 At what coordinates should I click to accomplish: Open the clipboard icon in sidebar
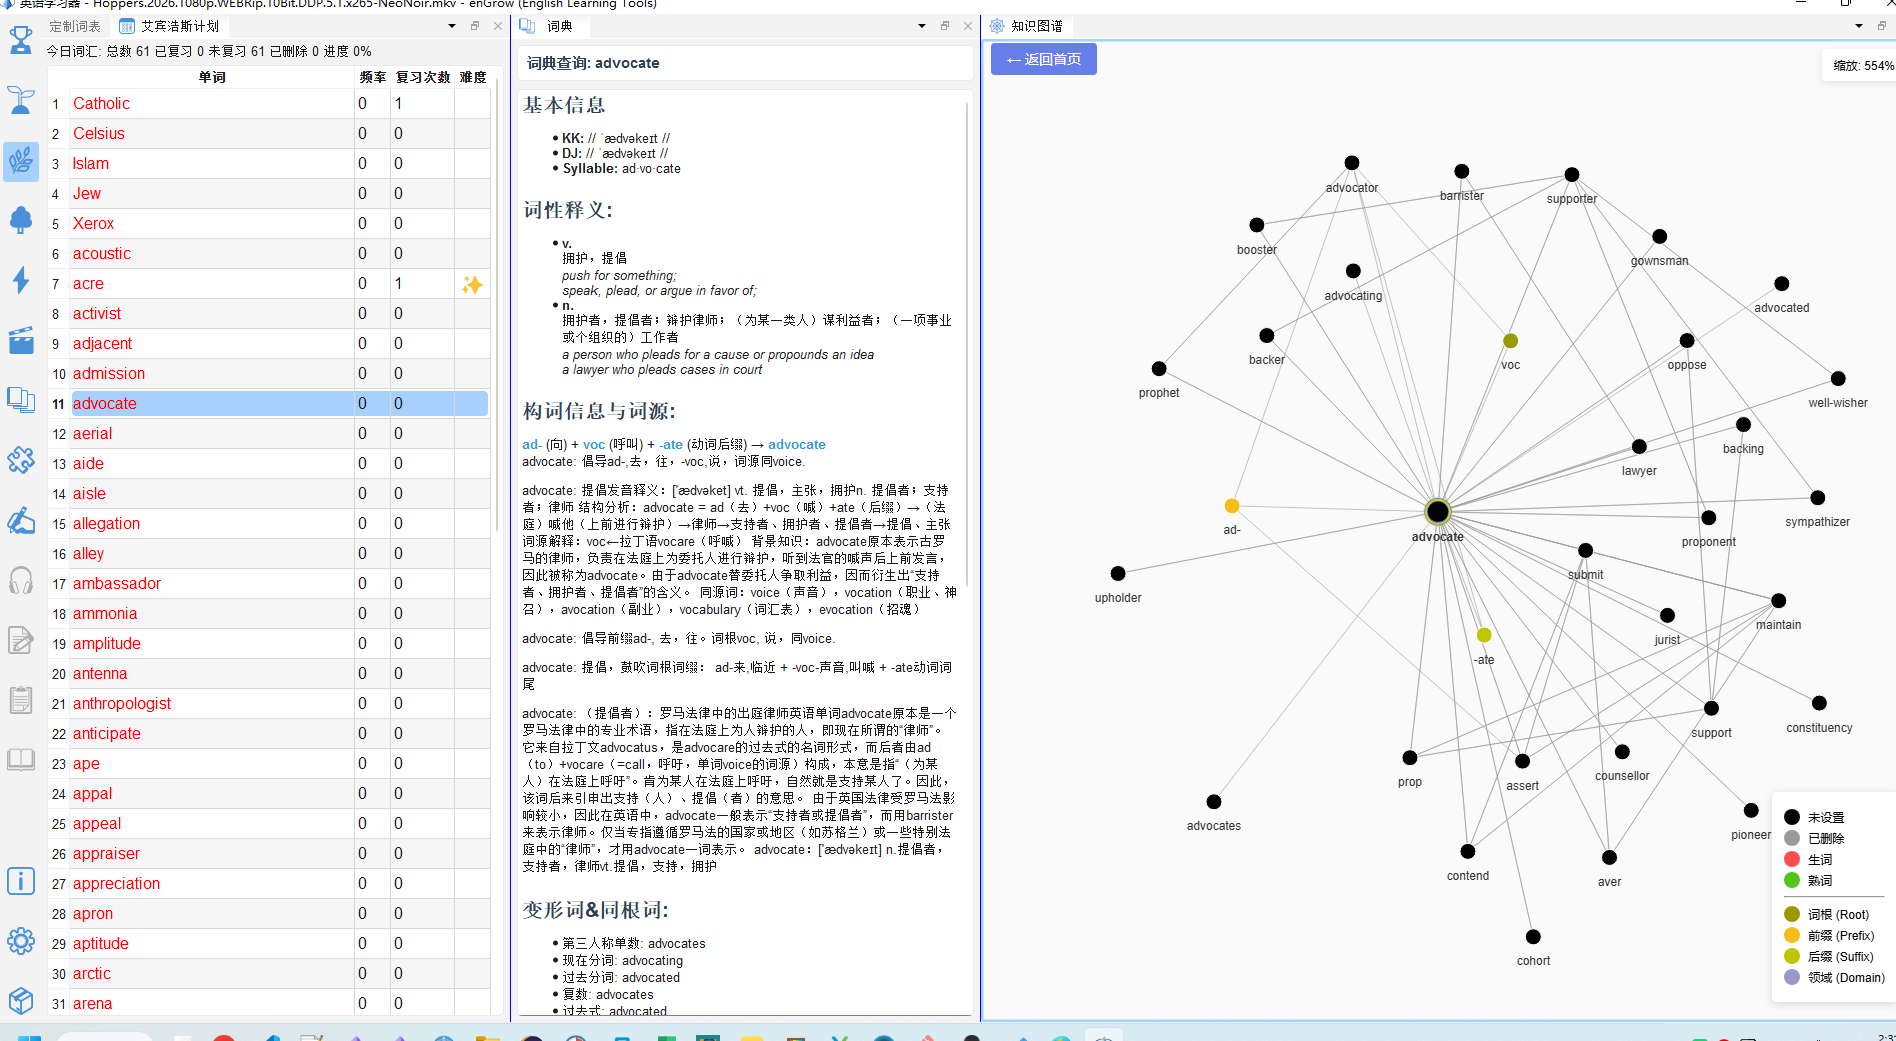coord(20,700)
